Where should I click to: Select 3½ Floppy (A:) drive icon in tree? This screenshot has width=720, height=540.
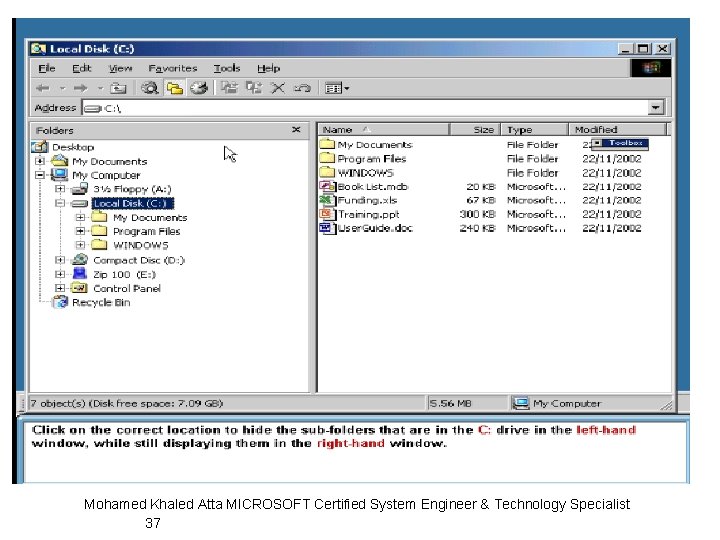tap(80, 189)
